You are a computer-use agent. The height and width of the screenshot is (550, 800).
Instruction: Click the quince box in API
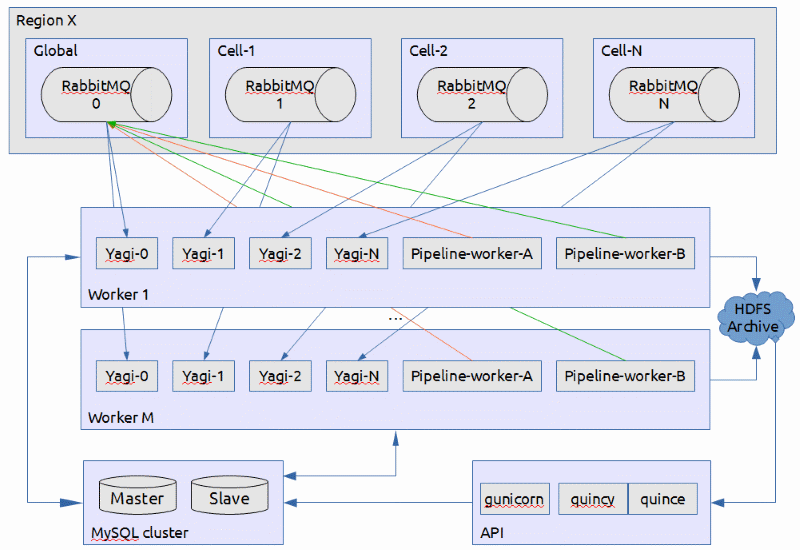[662, 498]
